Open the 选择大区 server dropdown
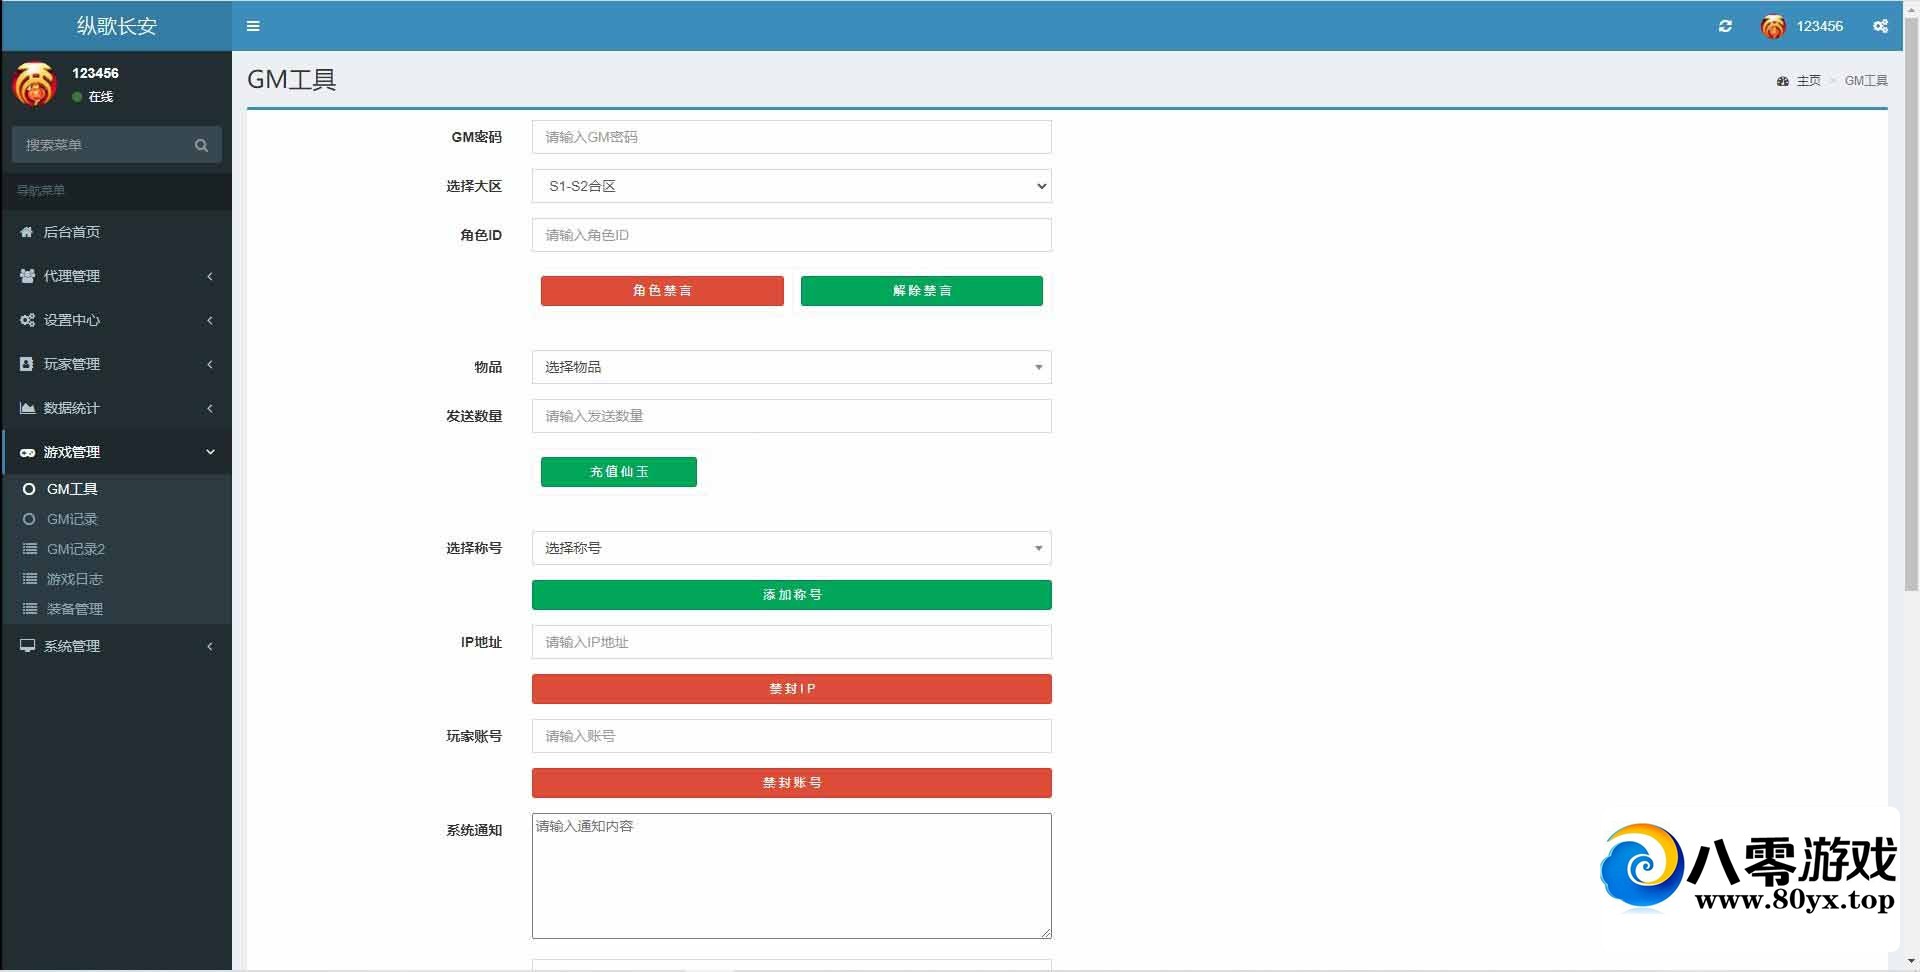The image size is (1920, 972). 791,186
